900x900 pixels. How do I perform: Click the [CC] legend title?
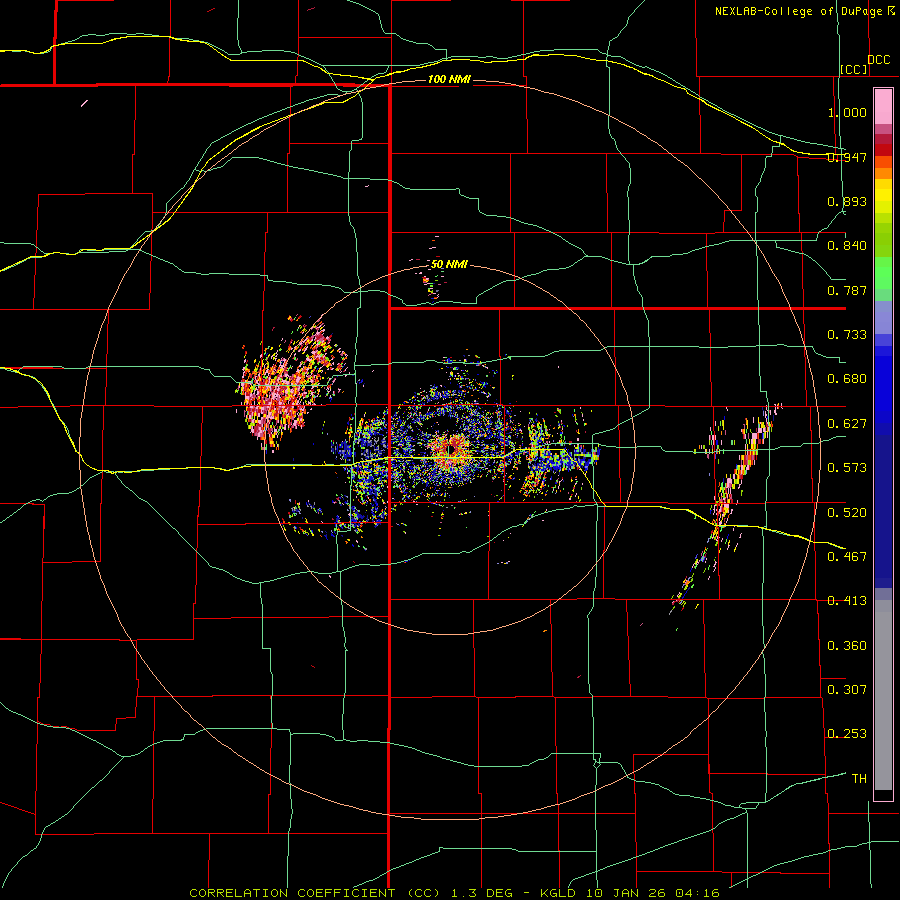point(854,69)
